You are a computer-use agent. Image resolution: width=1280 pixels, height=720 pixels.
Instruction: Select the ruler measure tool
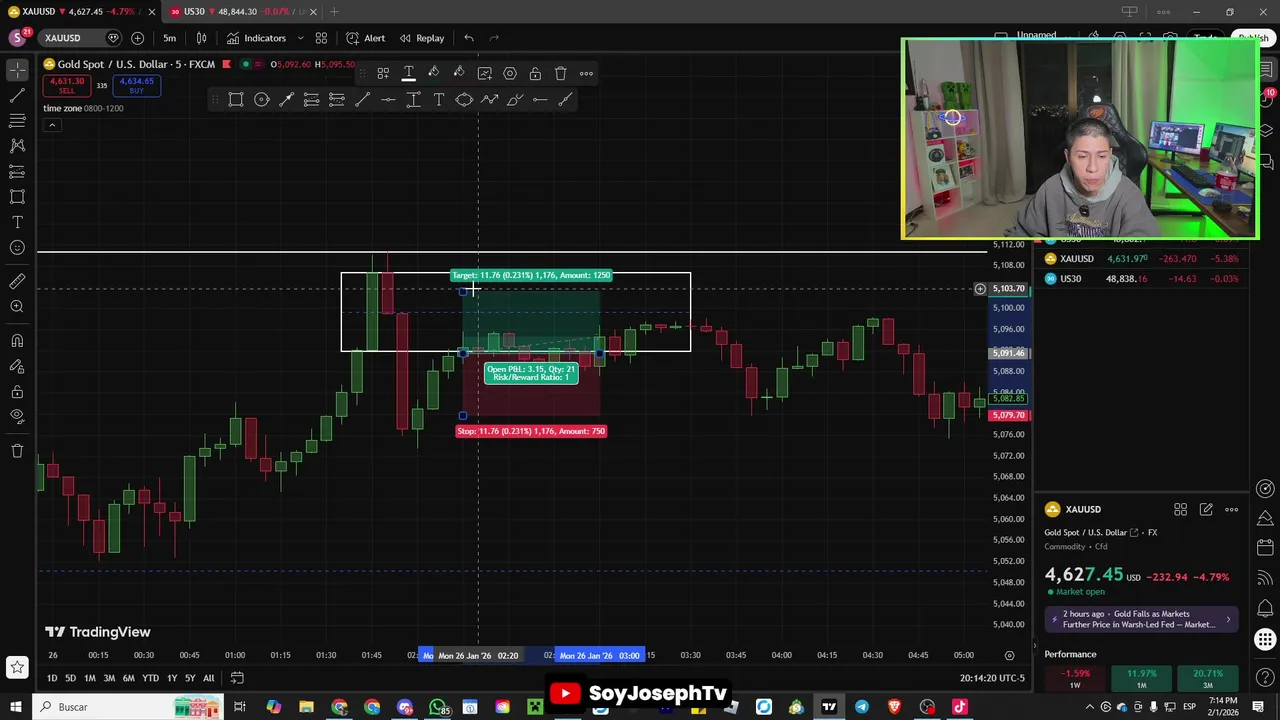17,282
